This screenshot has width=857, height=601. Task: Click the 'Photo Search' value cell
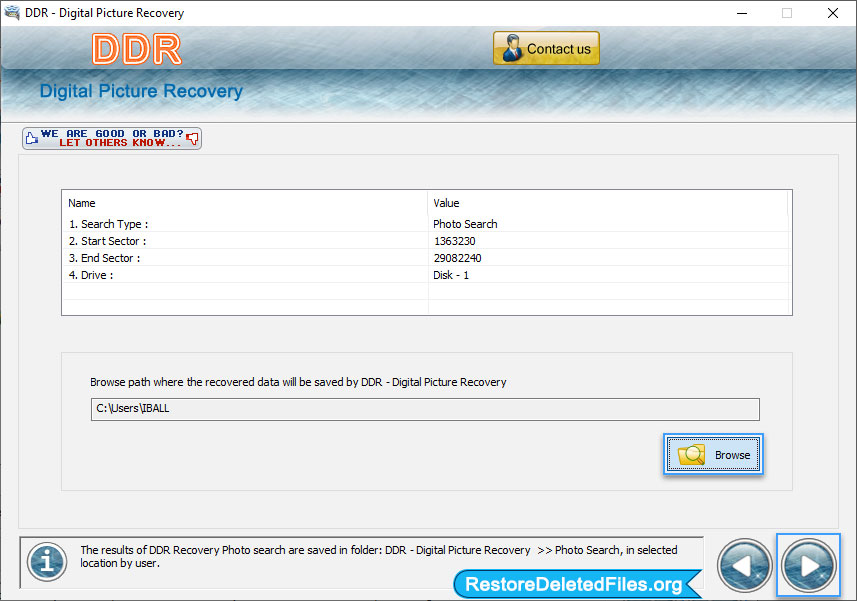coord(465,224)
